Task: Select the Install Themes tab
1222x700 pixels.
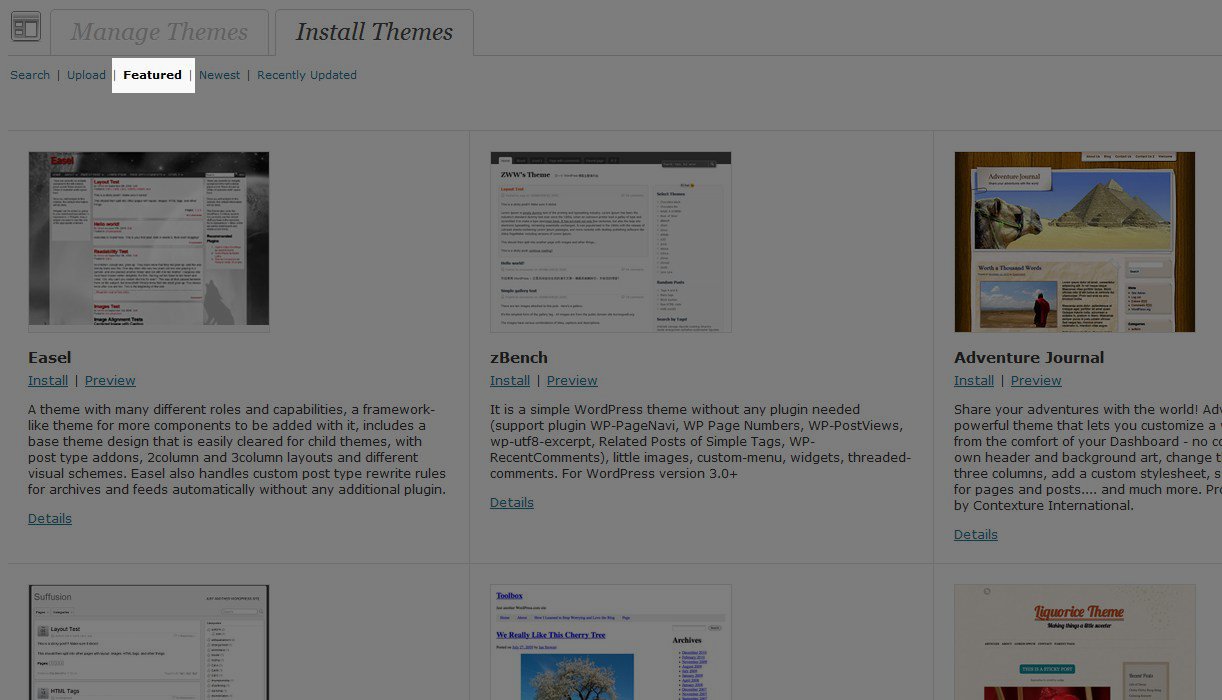Action: [x=374, y=32]
